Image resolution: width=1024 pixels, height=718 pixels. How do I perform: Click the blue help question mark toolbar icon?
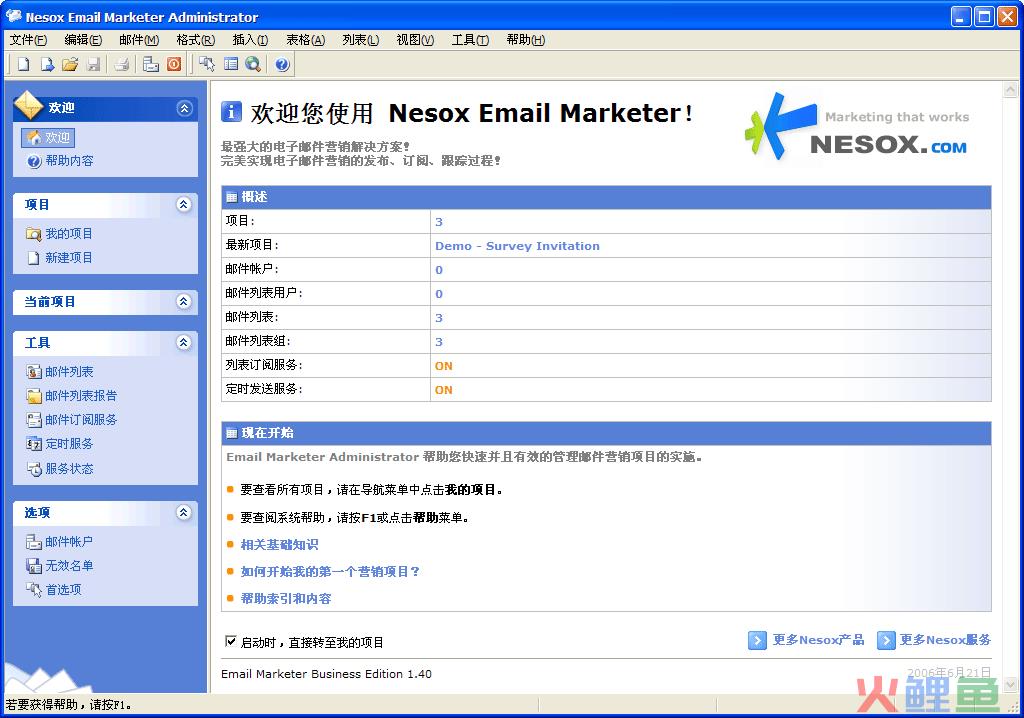[x=282, y=64]
